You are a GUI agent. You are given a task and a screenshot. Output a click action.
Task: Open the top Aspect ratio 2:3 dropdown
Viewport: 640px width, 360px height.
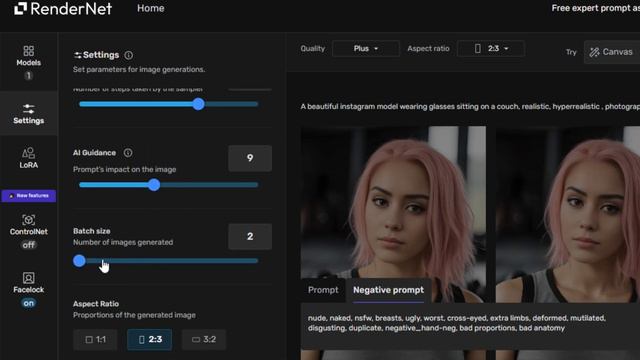point(491,49)
